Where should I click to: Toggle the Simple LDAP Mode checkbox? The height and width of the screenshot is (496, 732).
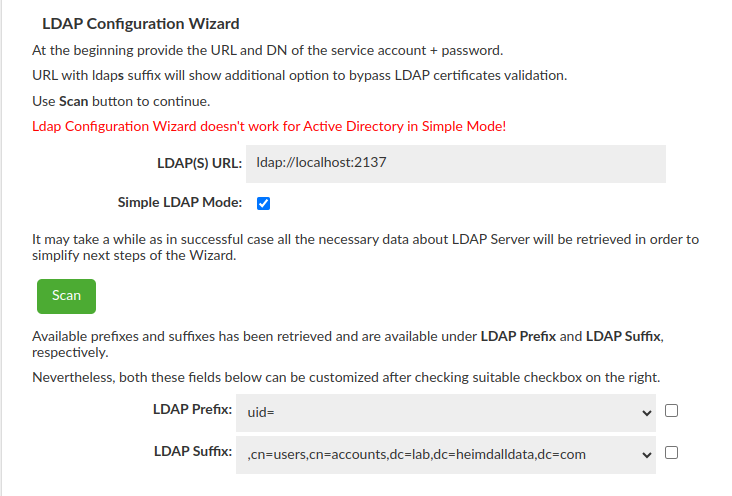coord(264,204)
